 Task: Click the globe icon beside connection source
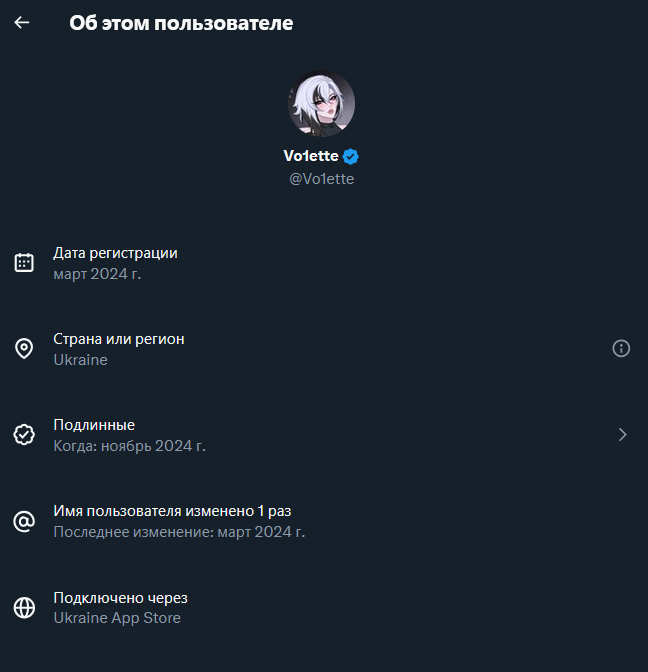click(24, 607)
